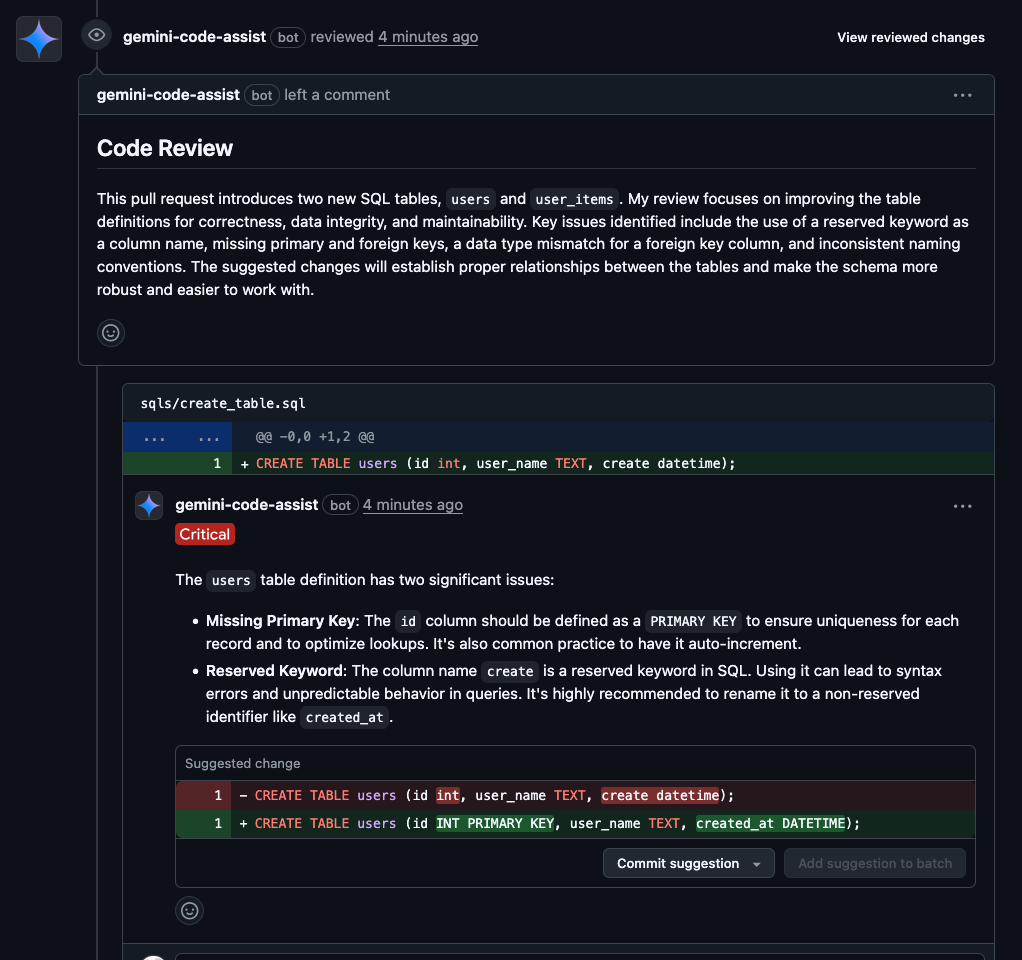
Task: Click the small sparkle avatar on the inline comment
Action: 149,506
